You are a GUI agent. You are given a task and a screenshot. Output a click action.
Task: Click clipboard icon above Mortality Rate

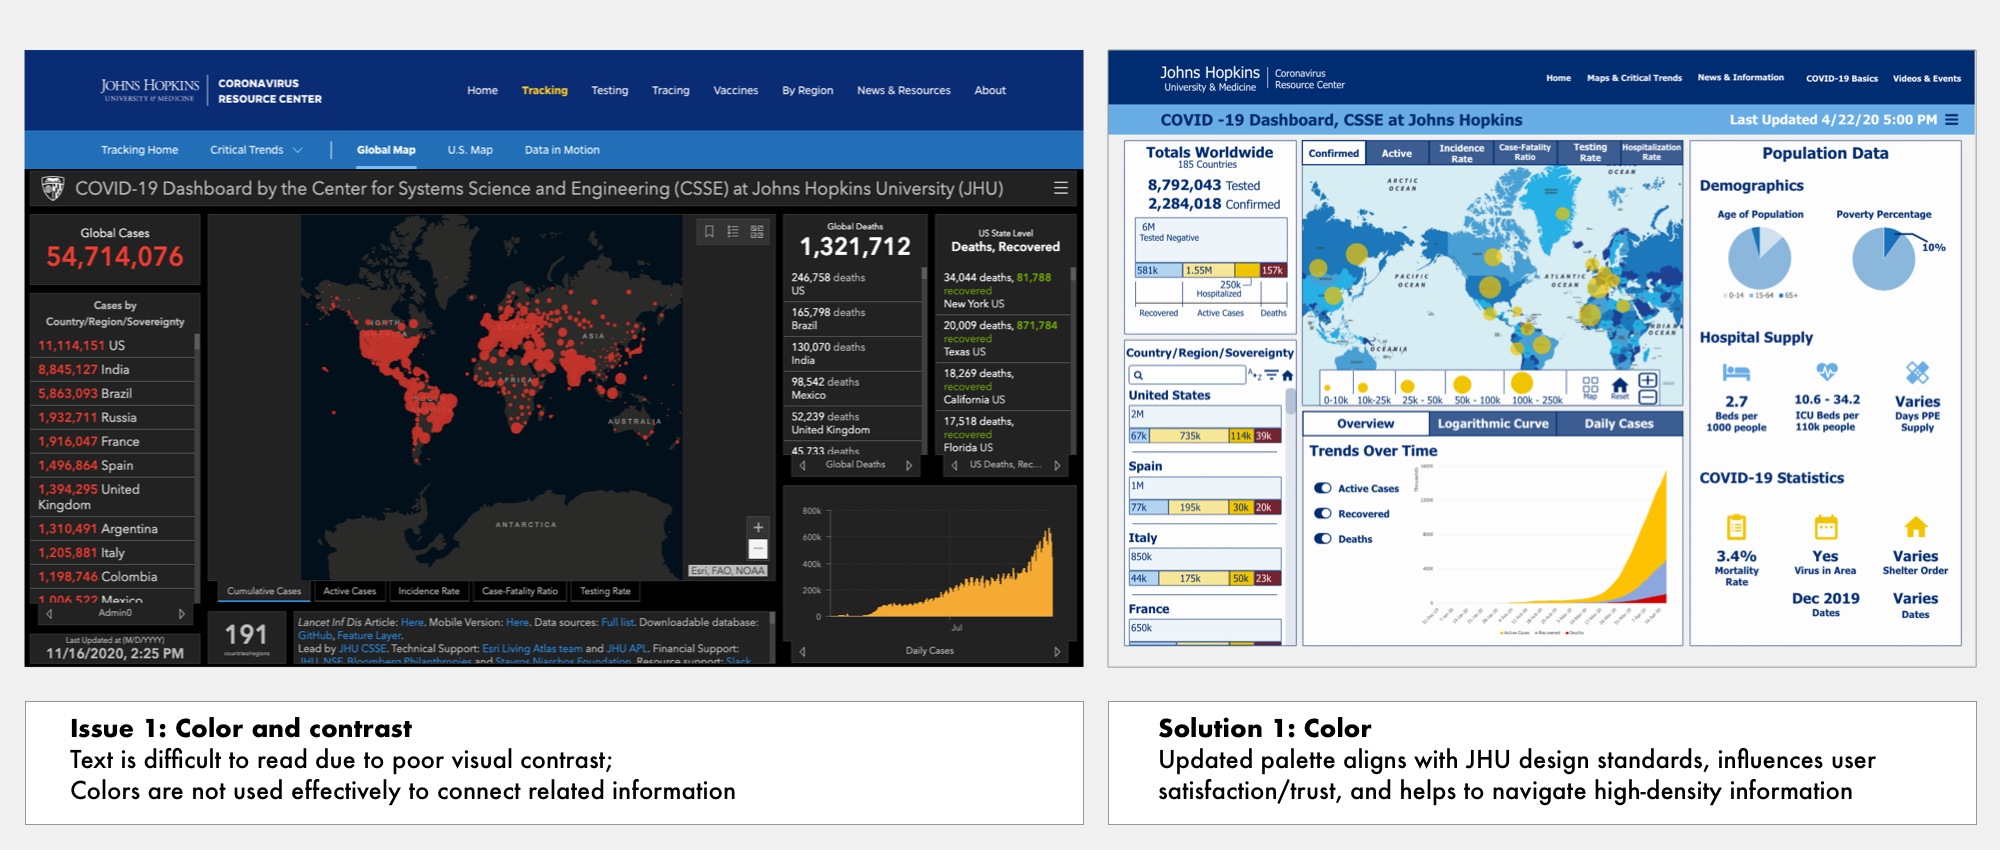[x=1736, y=527]
